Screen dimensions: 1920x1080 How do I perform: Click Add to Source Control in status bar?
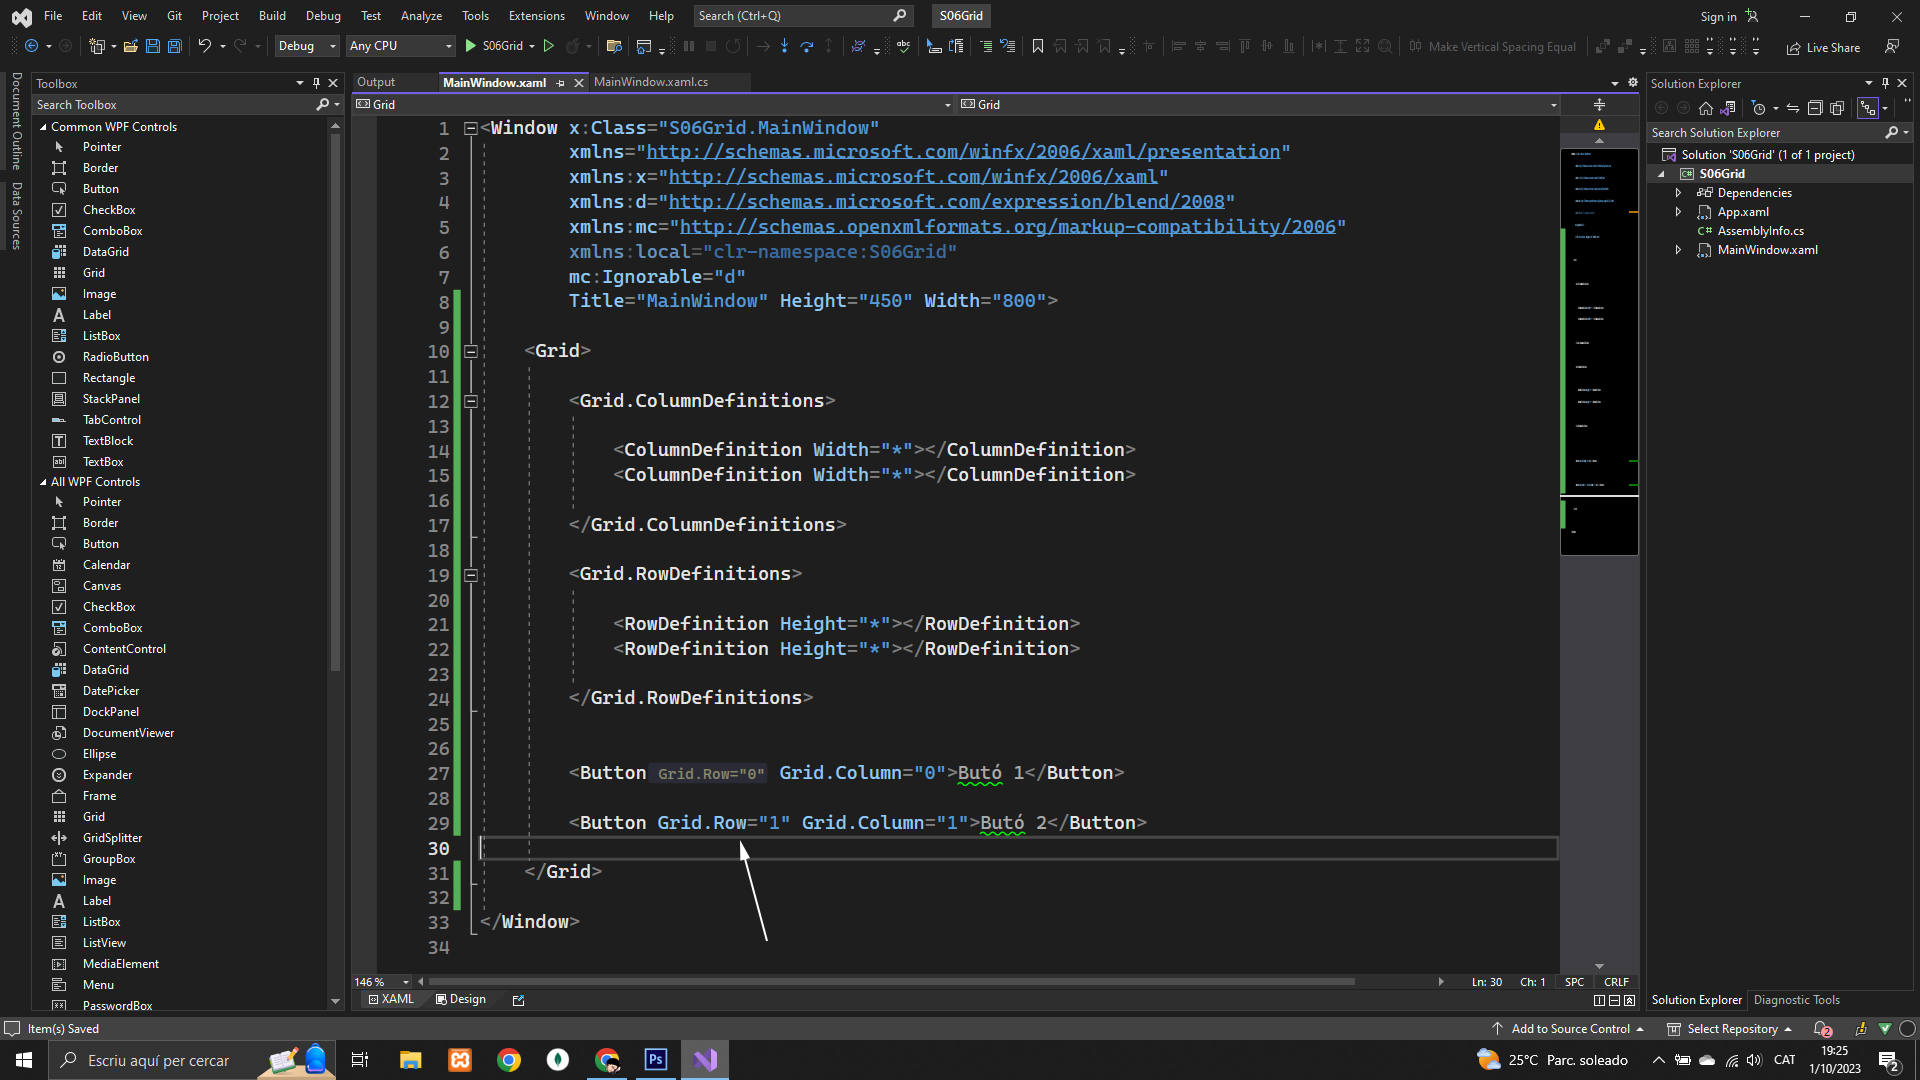[1569, 1029]
